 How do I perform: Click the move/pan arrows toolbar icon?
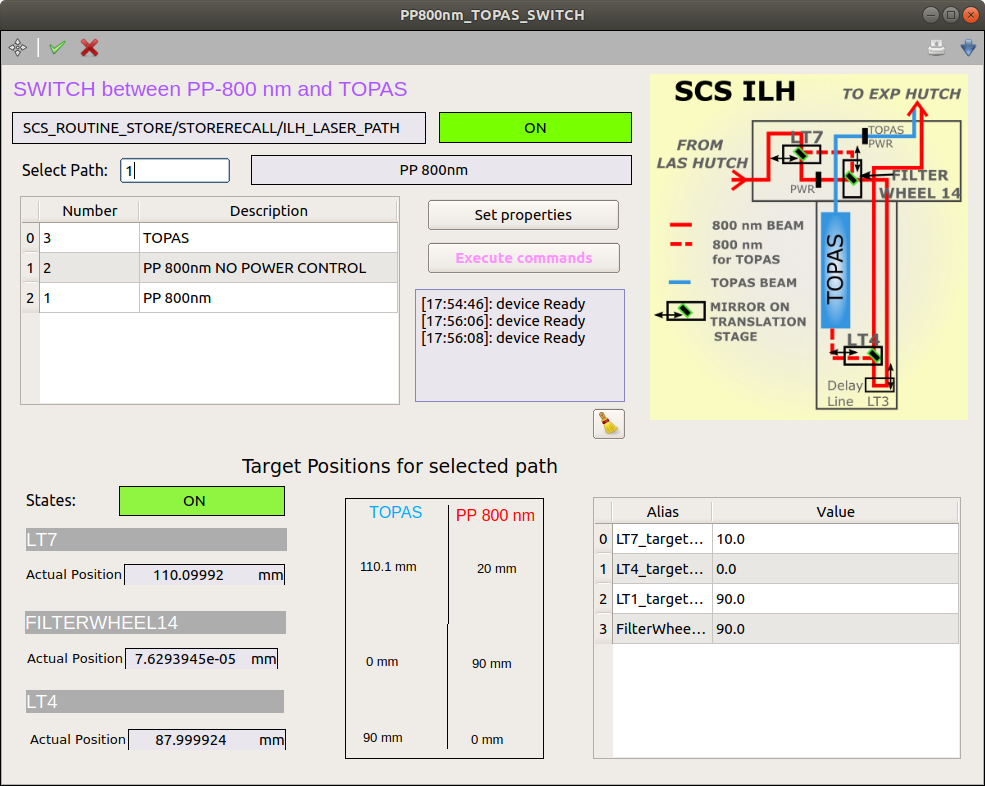coord(18,47)
